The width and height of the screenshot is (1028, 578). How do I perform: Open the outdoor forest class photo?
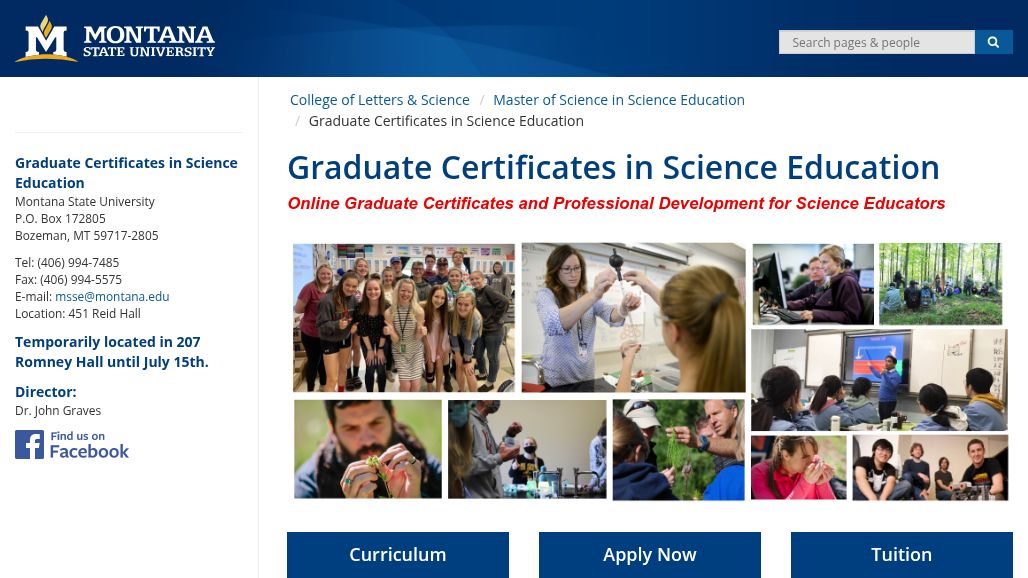pos(940,284)
